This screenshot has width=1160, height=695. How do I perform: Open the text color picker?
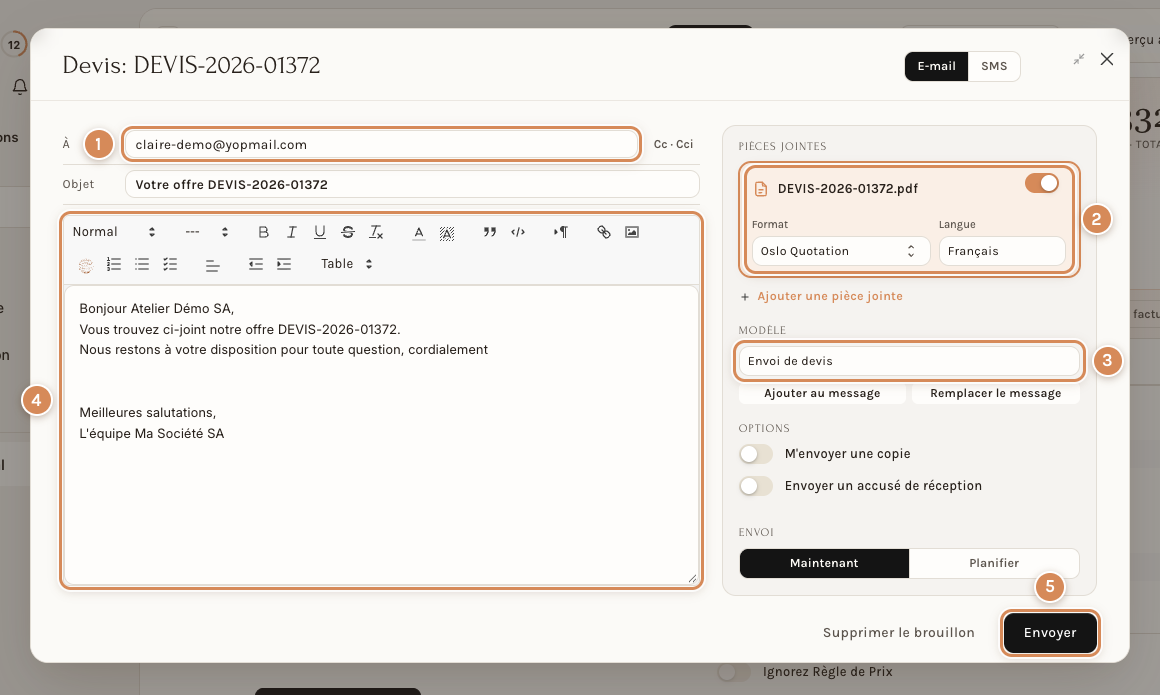[419, 232]
